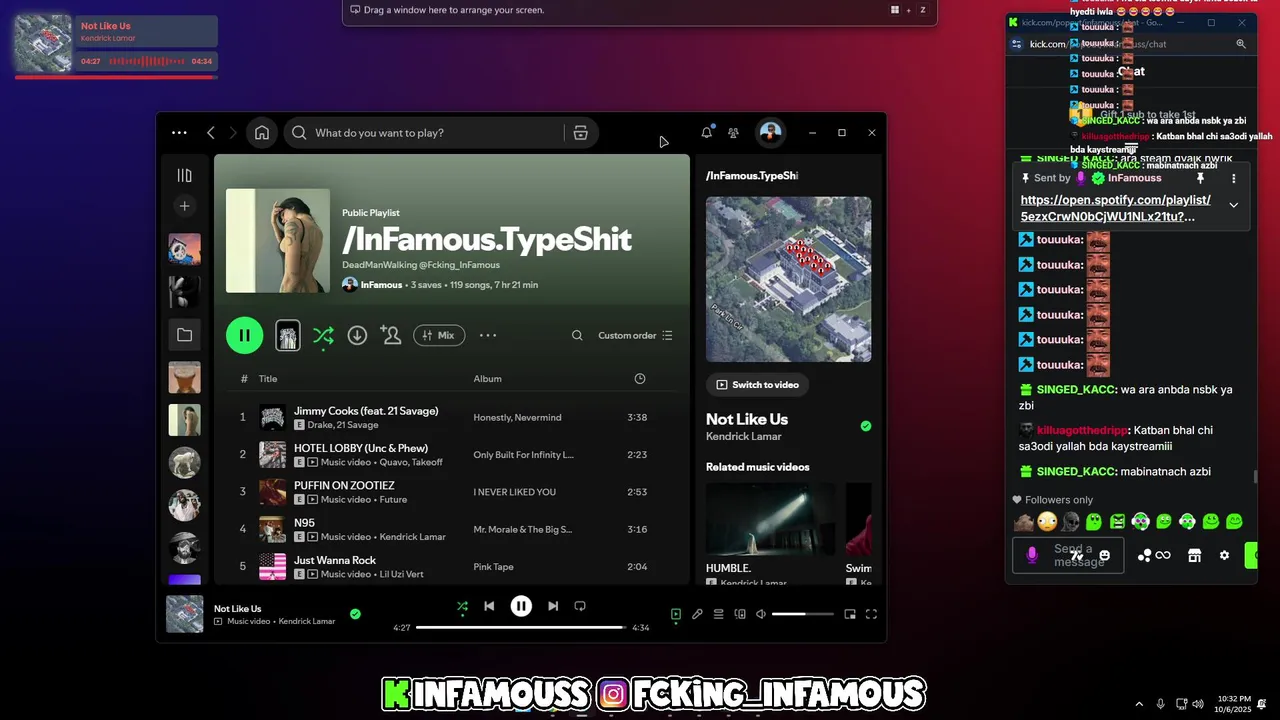The image size is (1280, 720).
Task: Sort by the Album column header
Action: [488, 378]
